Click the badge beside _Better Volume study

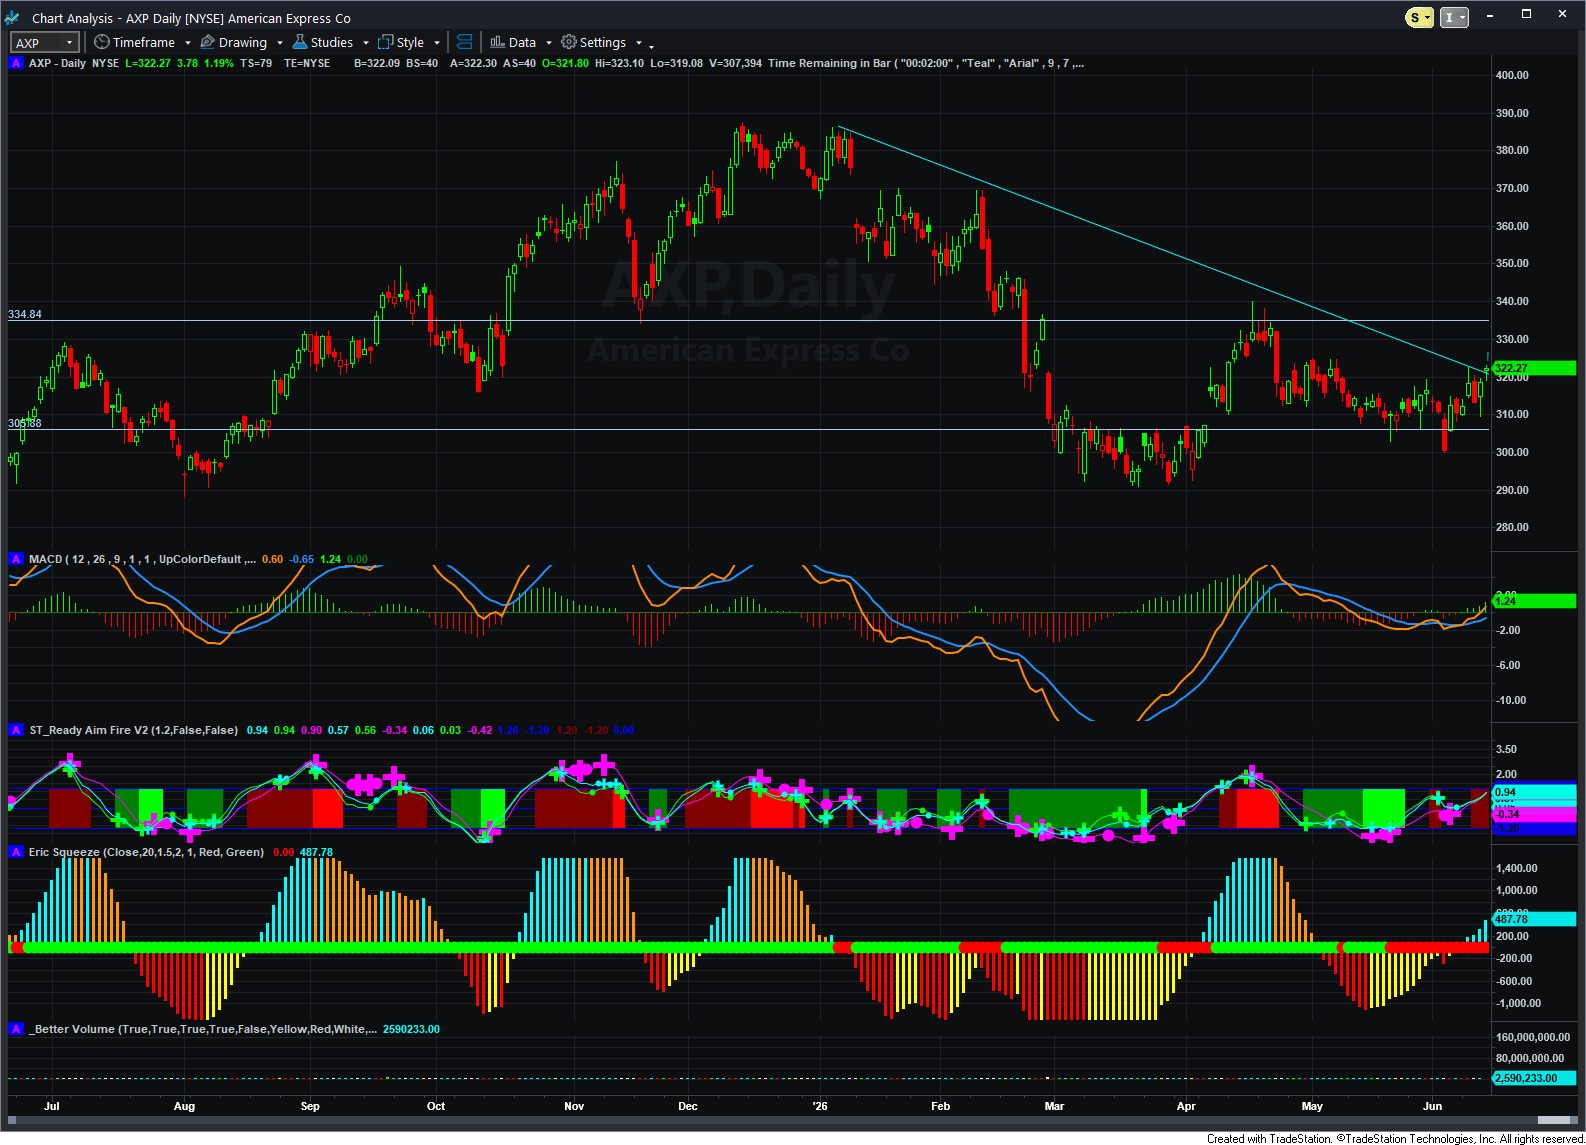16,1029
